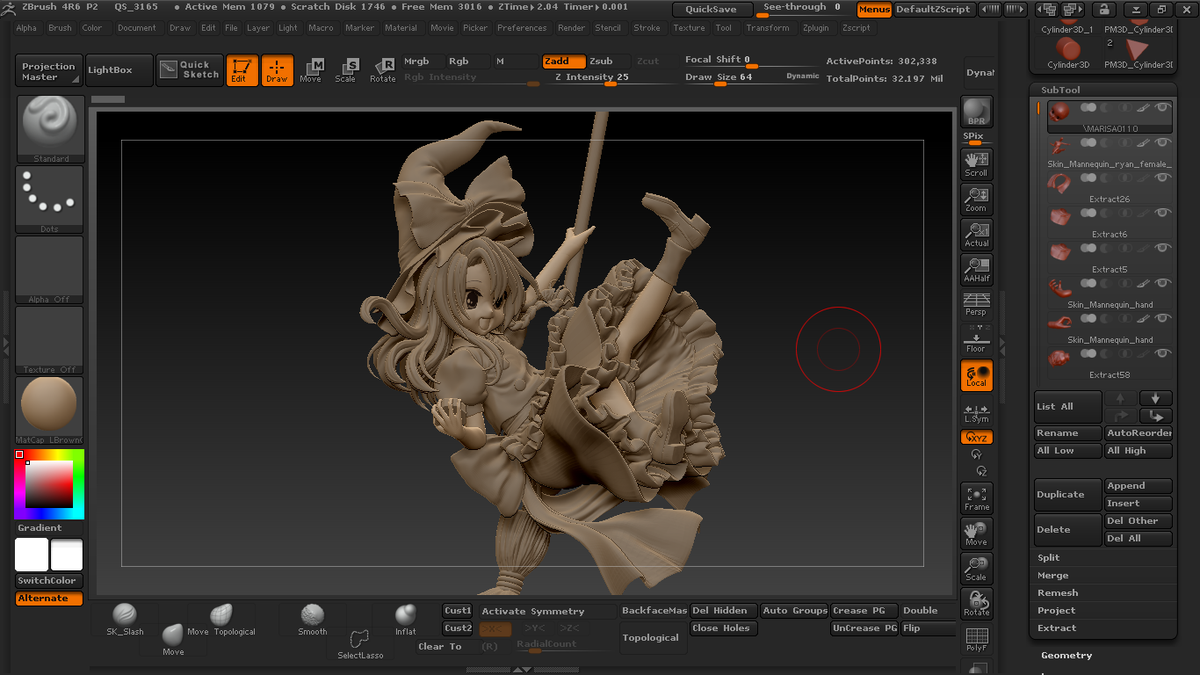Toggle Edit mode

241,70
